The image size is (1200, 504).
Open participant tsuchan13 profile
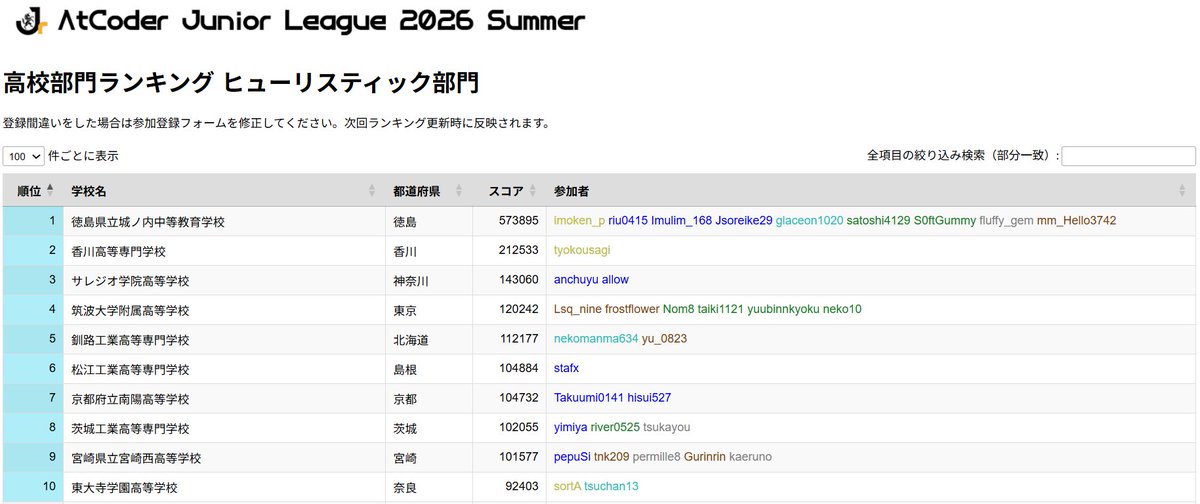[x=611, y=487]
